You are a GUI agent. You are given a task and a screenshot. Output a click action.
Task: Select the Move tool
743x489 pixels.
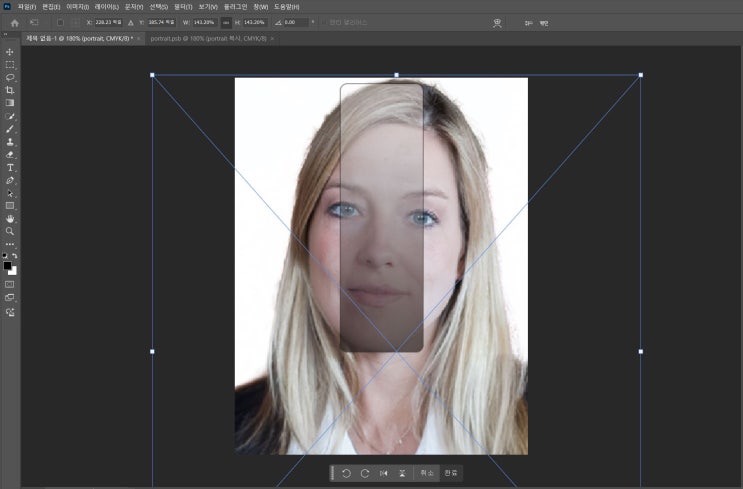[x=10, y=51]
